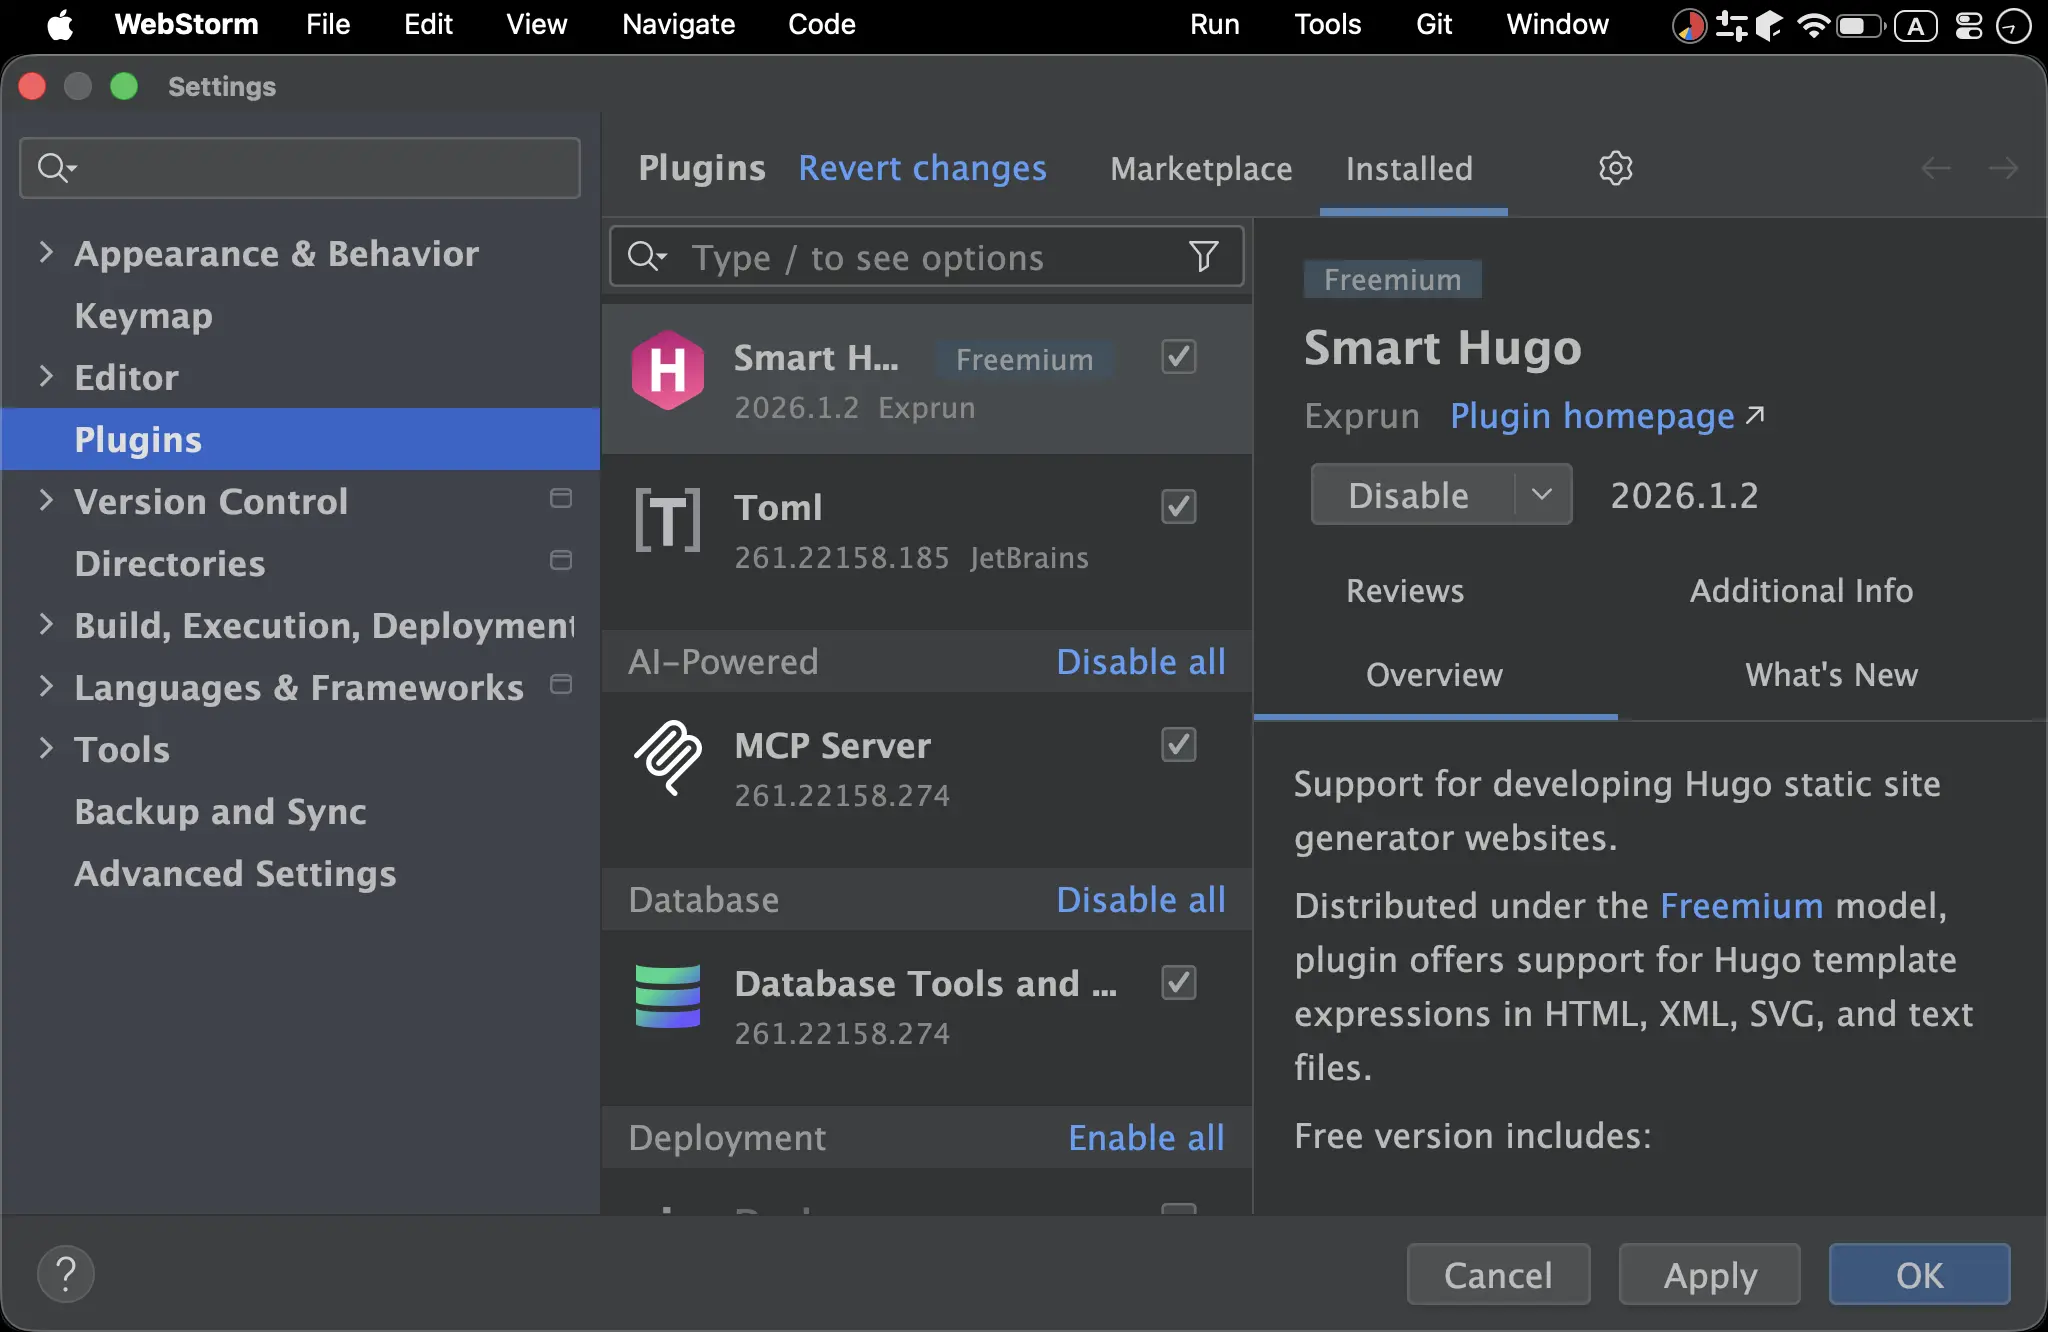Open the Navigate menu
This screenshot has height=1332, width=2048.
coord(678,24)
